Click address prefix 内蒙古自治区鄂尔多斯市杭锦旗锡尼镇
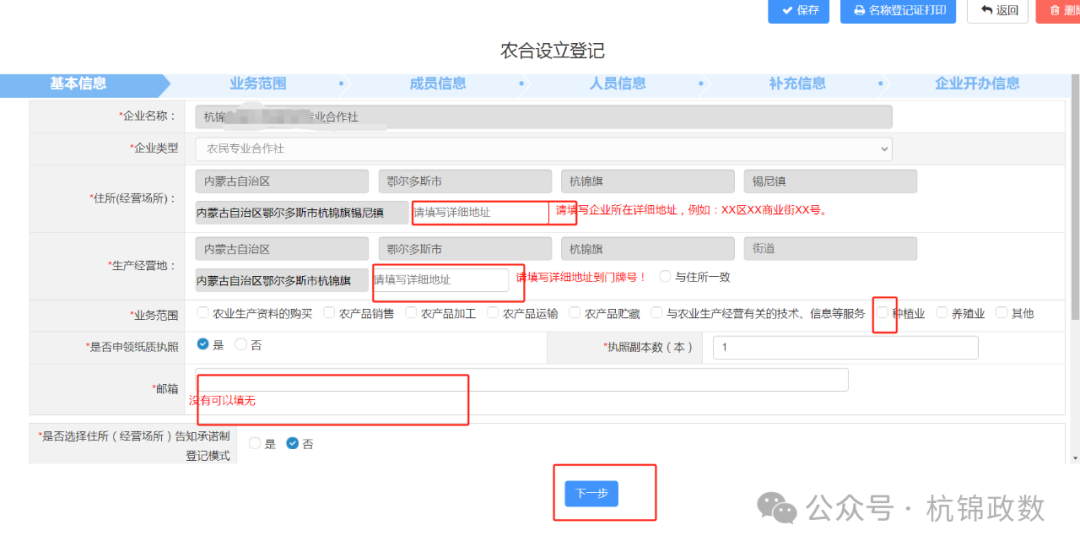This screenshot has height=552, width=1080. tap(302, 213)
